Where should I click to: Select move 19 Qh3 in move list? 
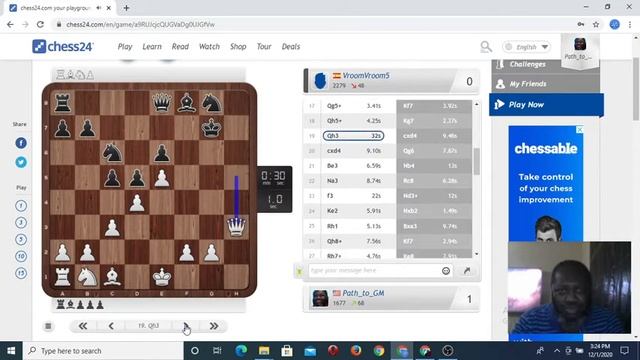pyautogui.click(x=353, y=136)
